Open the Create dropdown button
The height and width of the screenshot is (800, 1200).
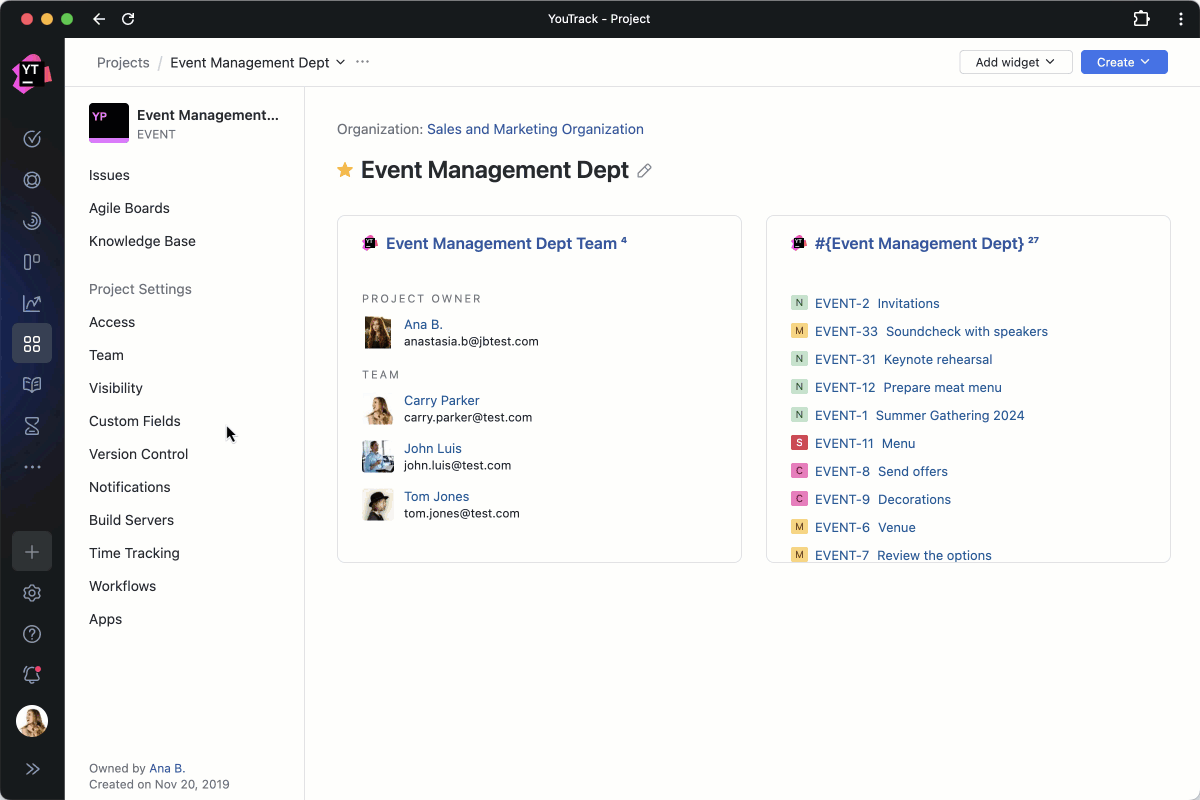click(x=1123, y=62)
